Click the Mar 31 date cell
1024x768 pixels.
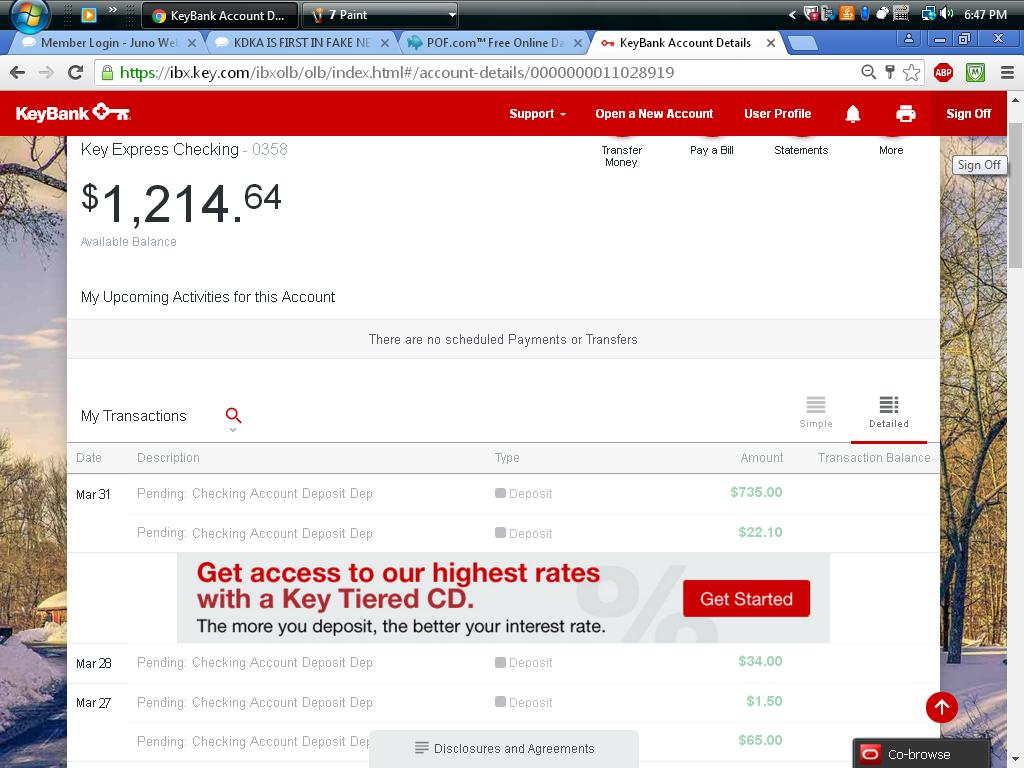93,494
